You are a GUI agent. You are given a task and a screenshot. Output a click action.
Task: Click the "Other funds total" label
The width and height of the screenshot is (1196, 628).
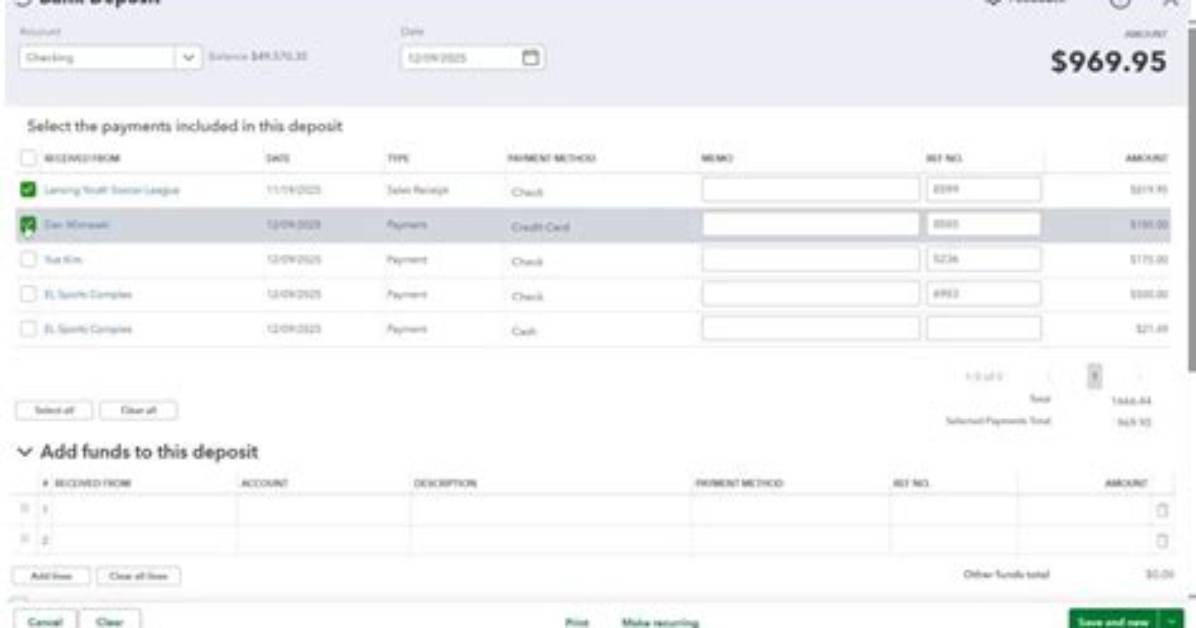(x=1006, y=575)
